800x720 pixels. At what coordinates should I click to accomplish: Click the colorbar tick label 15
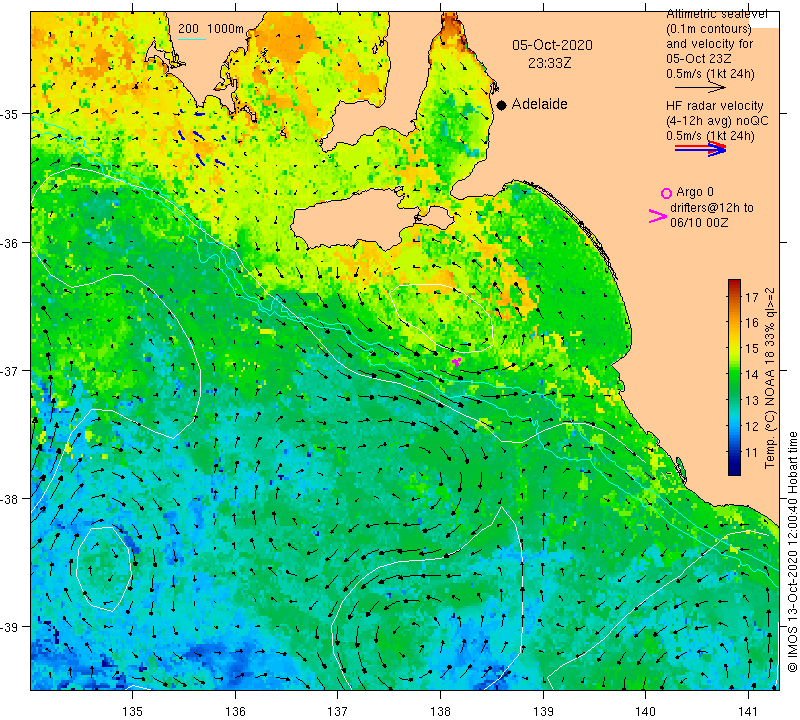[x=752, y=349]
